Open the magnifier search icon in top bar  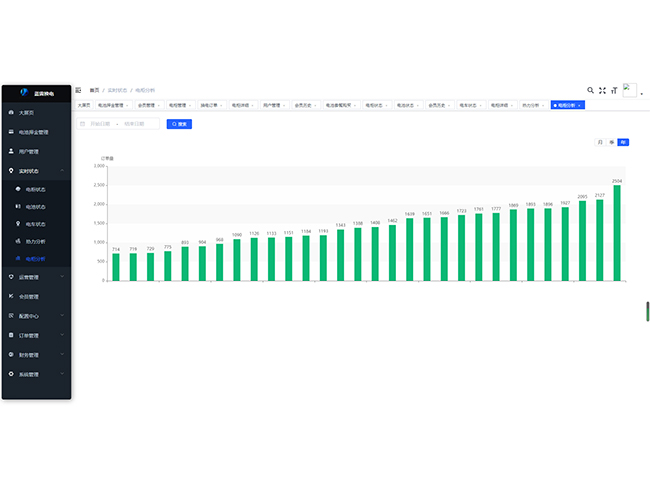point(590,90)
